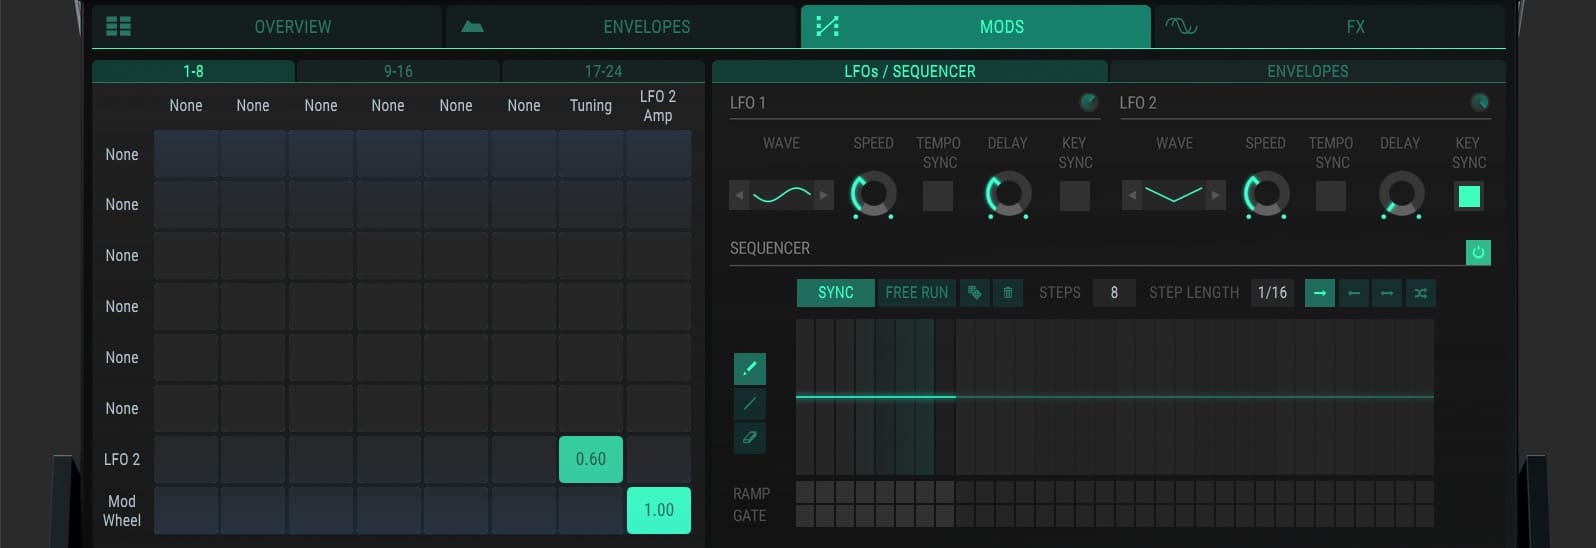Switch to the Overview tab

267,26
